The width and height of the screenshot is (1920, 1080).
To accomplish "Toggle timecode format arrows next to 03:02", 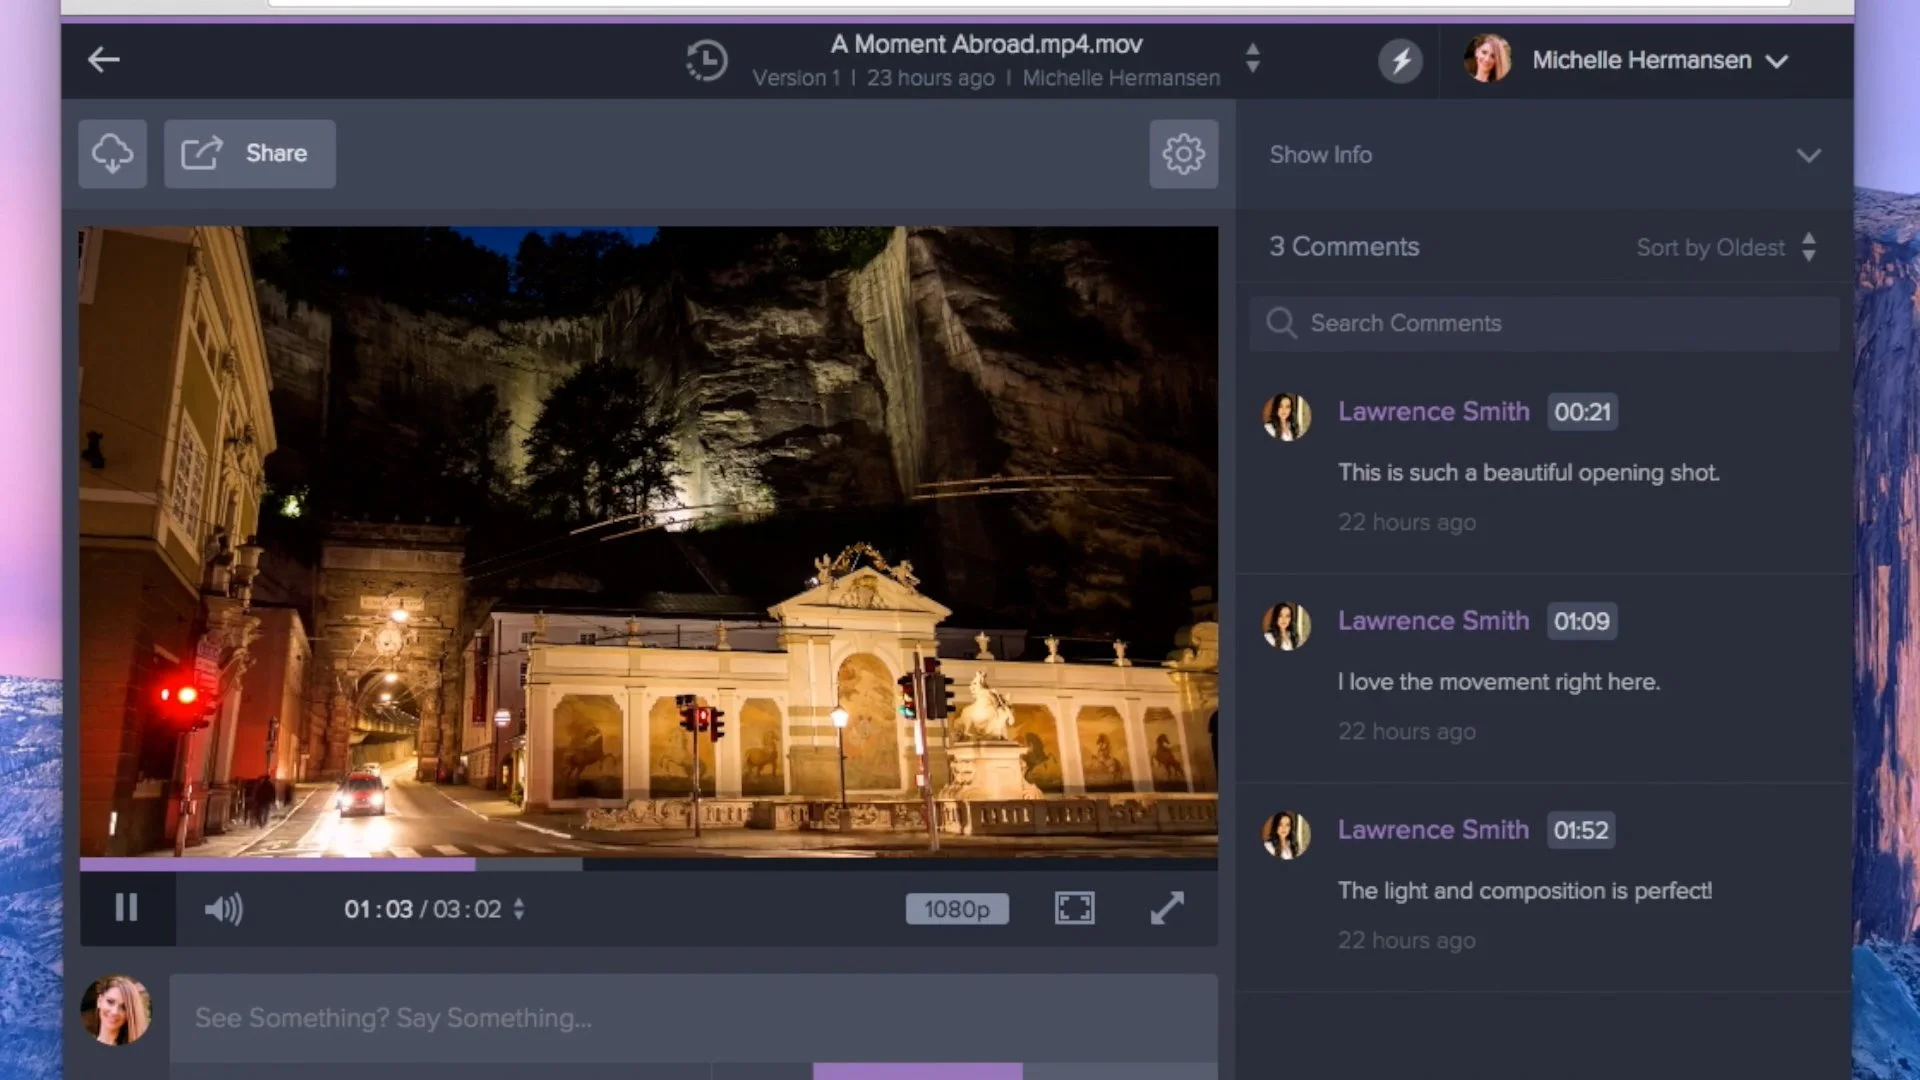I will (518, 909).
